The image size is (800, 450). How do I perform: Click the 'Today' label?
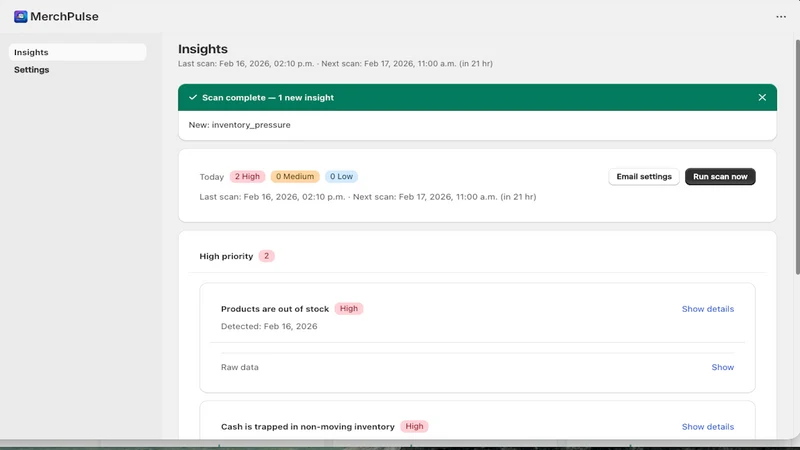[x=211, y=177]
